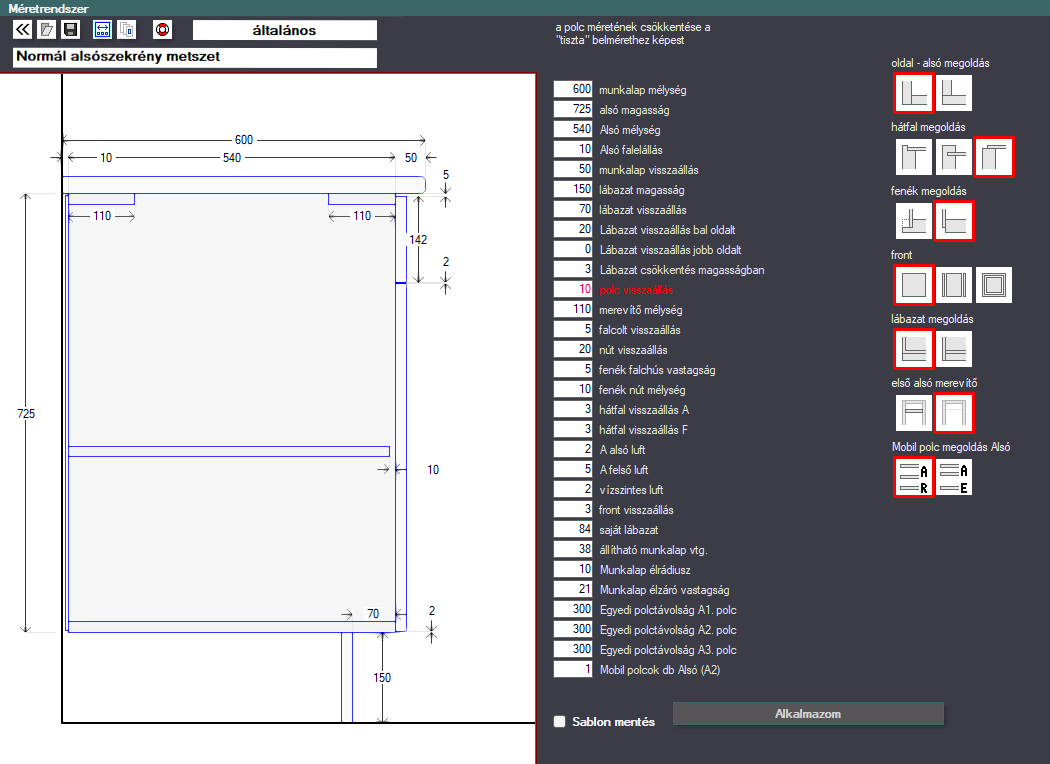Click the Mobil polcok db Alsó field
Viewport: 1050px width, 764px height.
[x=573, y=669]
